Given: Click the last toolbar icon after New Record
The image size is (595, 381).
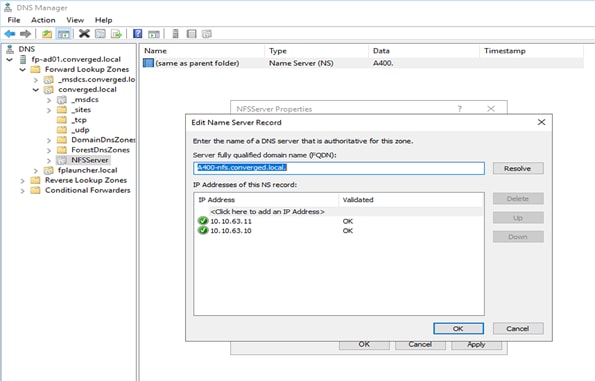Looking at the screenshot, I should [207, 34].
